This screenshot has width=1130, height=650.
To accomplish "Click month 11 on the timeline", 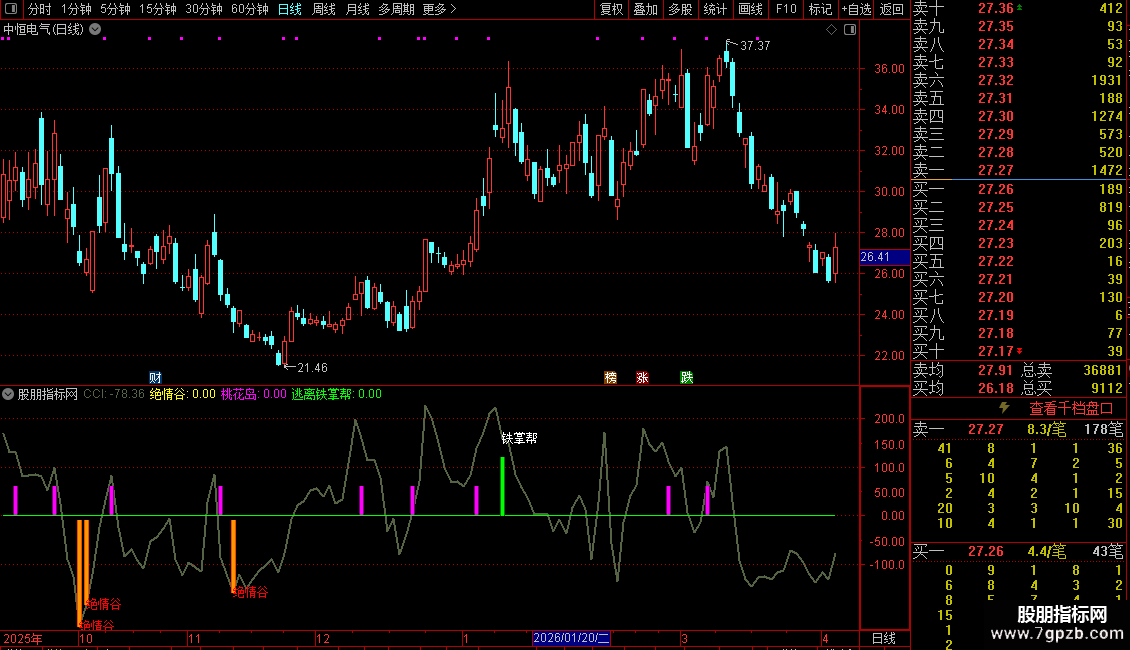I will tap(194, 638).
